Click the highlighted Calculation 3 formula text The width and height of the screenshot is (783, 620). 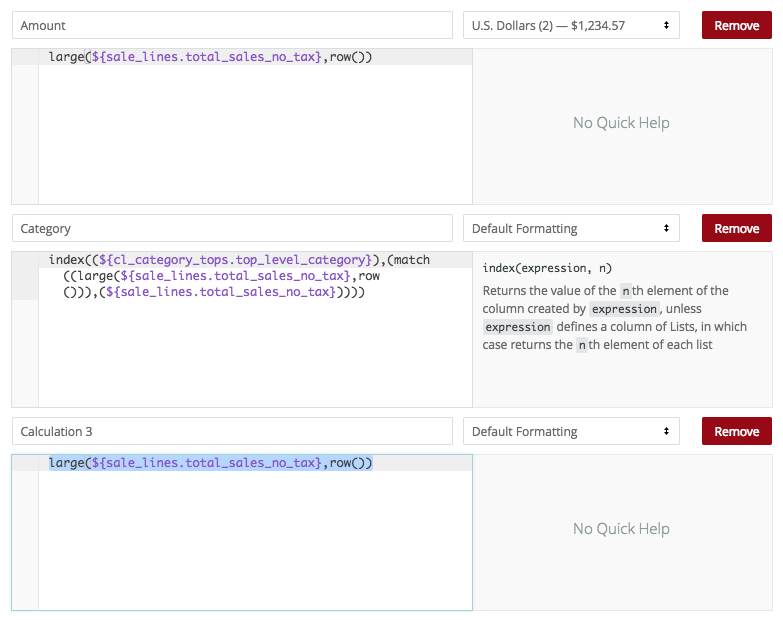[210, 463]
